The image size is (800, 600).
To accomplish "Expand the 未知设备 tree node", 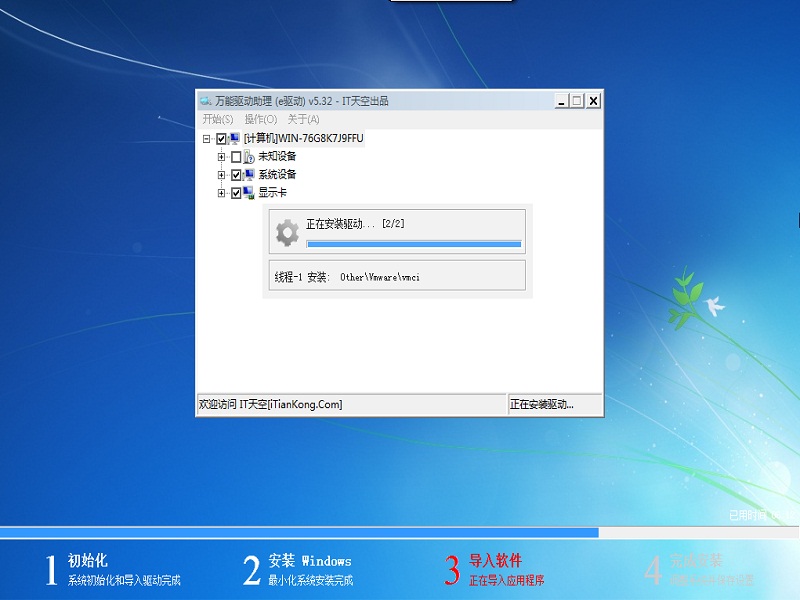I will [x=222, y=157].
